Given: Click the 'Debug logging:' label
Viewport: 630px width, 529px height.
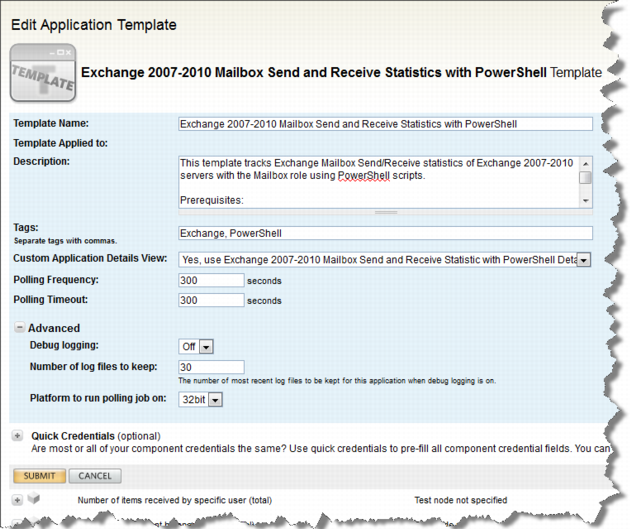Looking at the screenshot, I should coord(64,345).
